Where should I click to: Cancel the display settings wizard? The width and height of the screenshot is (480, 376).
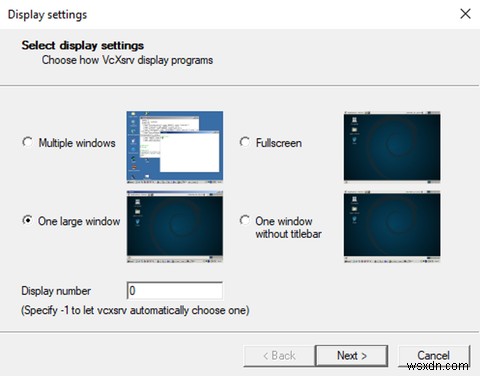(434, 356)
